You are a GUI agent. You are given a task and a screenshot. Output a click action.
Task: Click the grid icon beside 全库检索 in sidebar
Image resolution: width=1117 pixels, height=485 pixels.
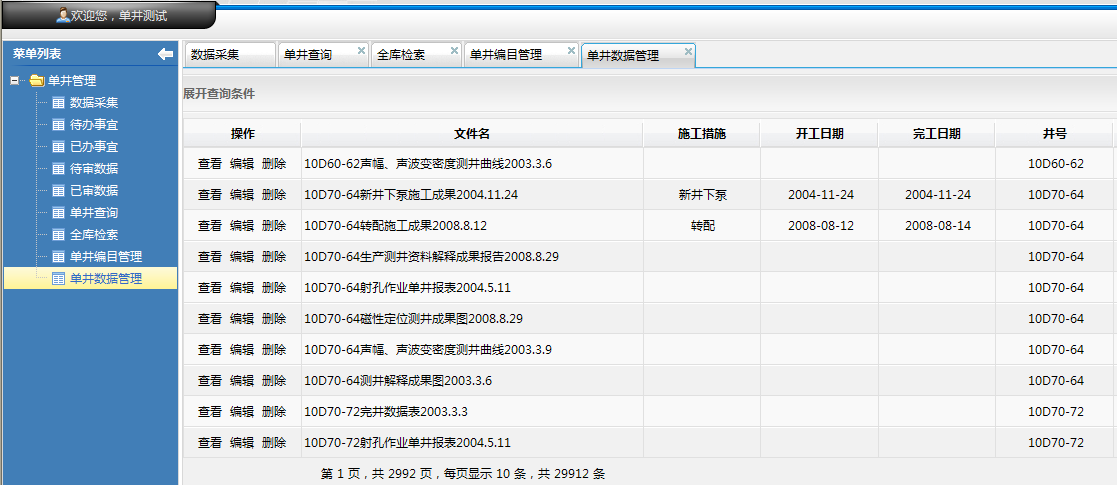[58, 235]
